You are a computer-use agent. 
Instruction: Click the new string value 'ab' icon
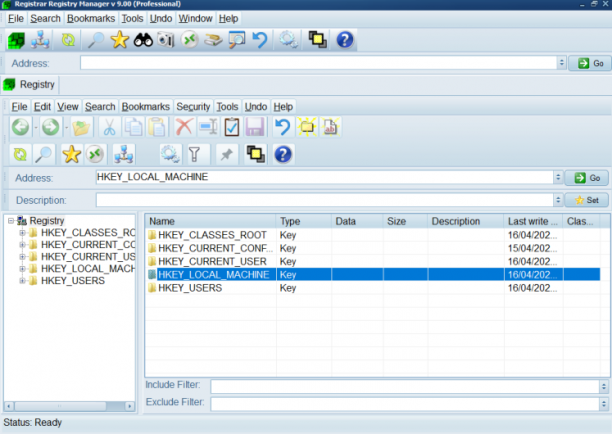coord(330,127)
